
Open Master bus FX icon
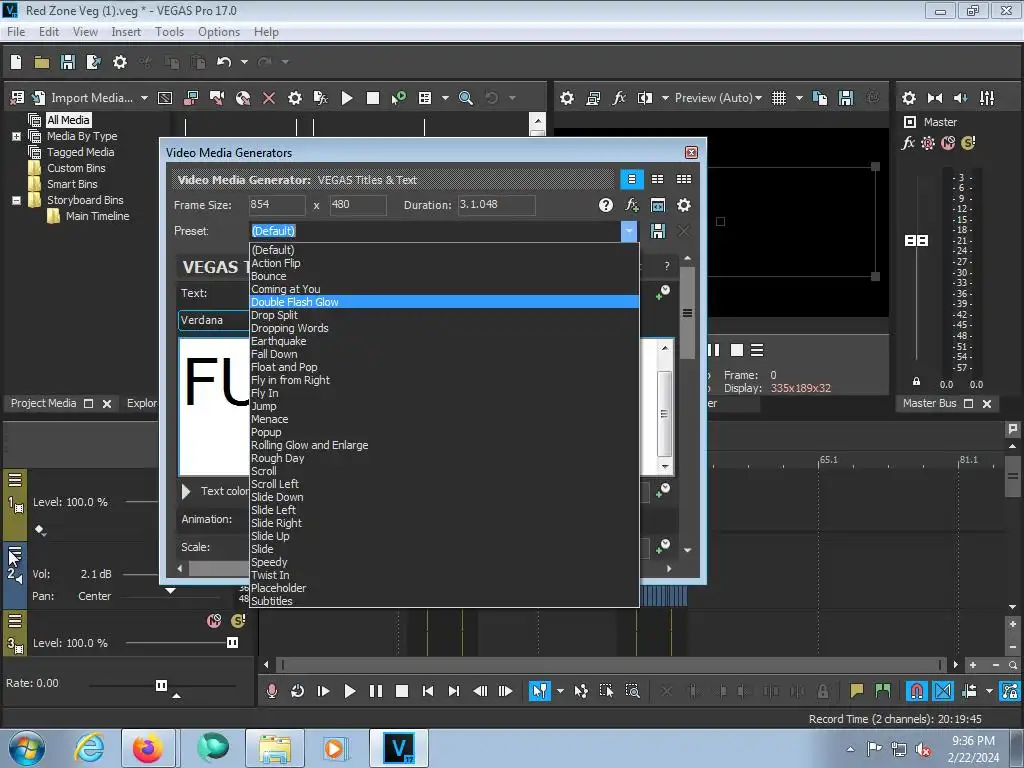pos(908,143)
